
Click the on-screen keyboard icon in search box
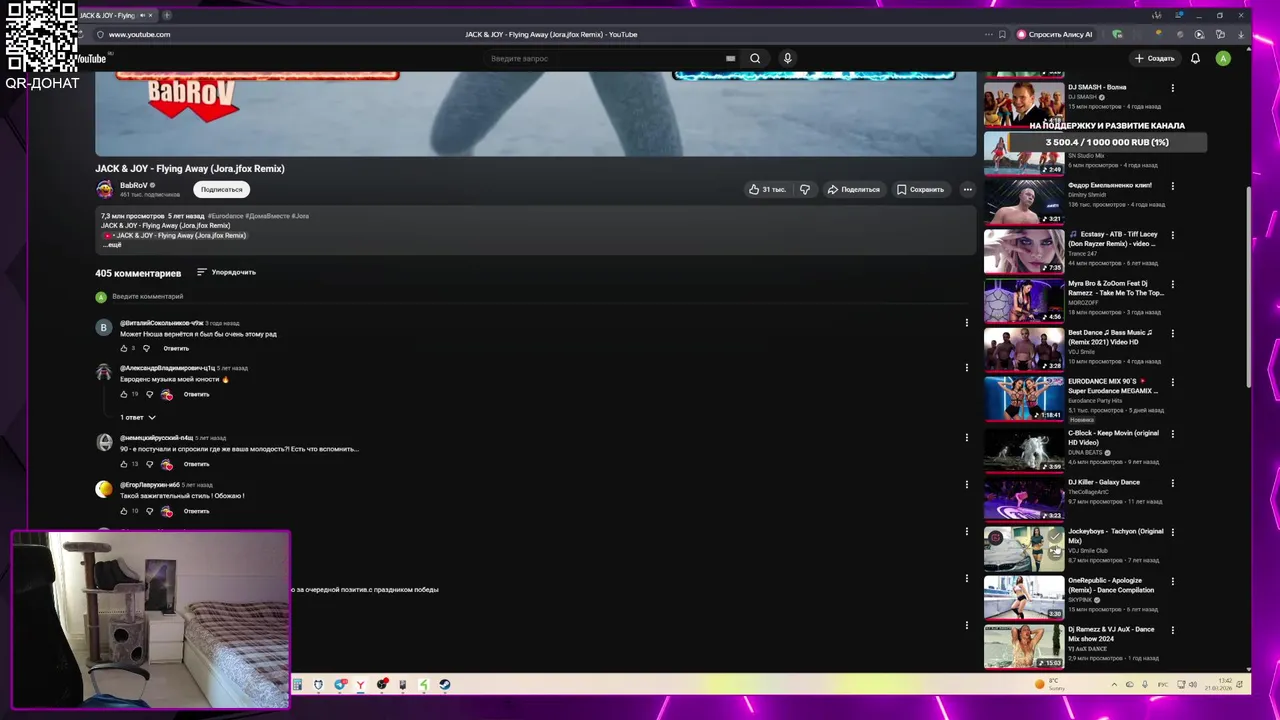pyautogui.click(x=730, y=58)
